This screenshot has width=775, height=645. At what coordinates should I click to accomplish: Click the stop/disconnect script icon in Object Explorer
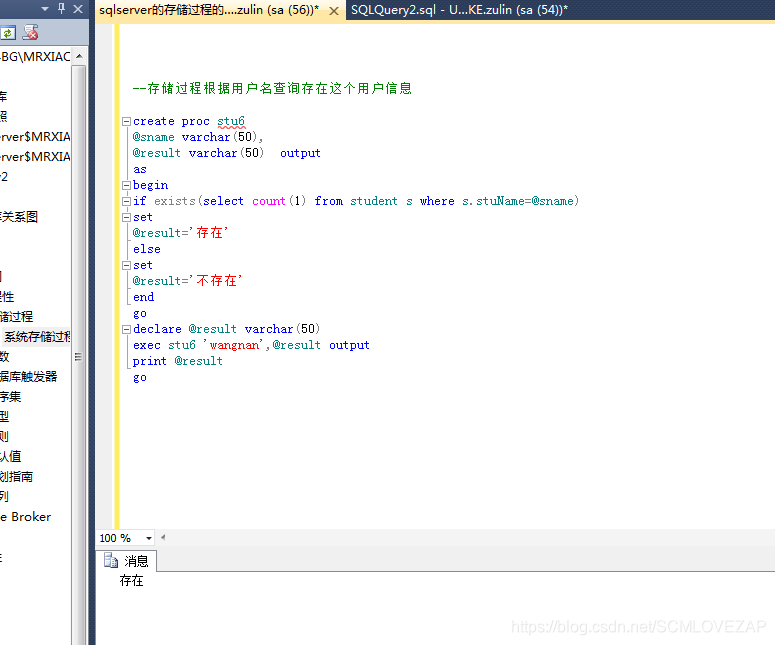[31, 32]
